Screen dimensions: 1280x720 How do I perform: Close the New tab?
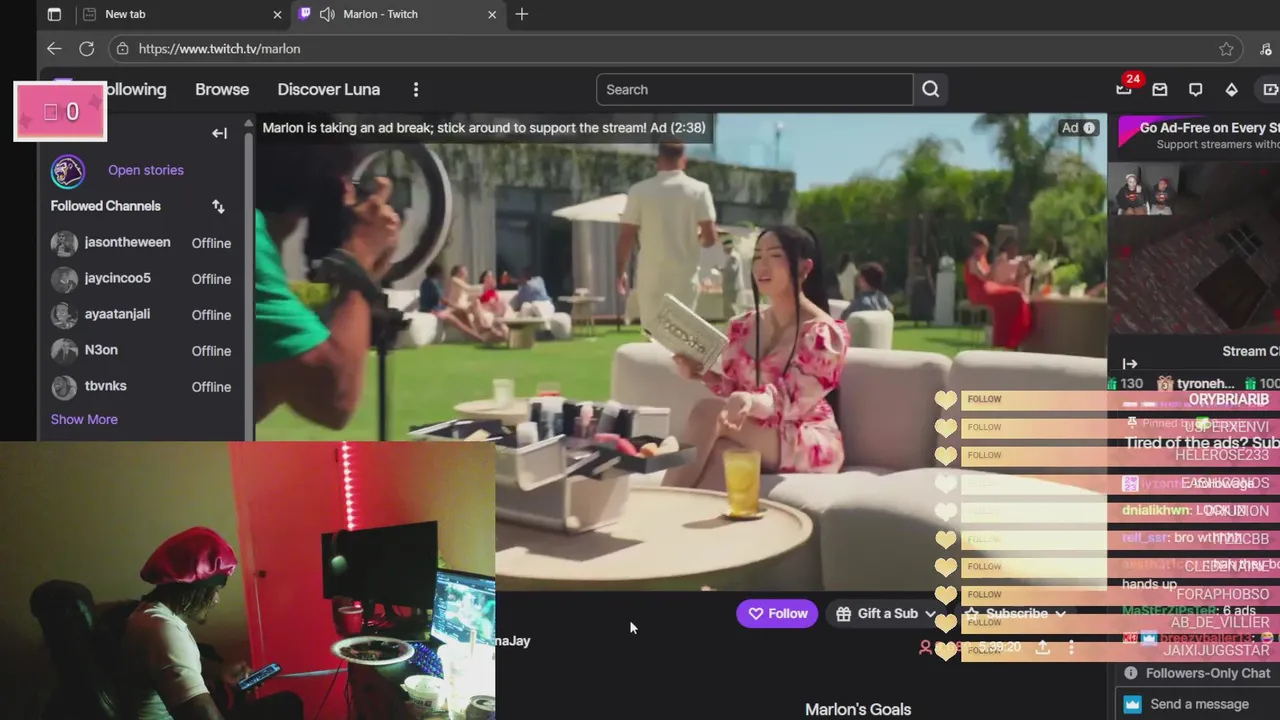277,14
